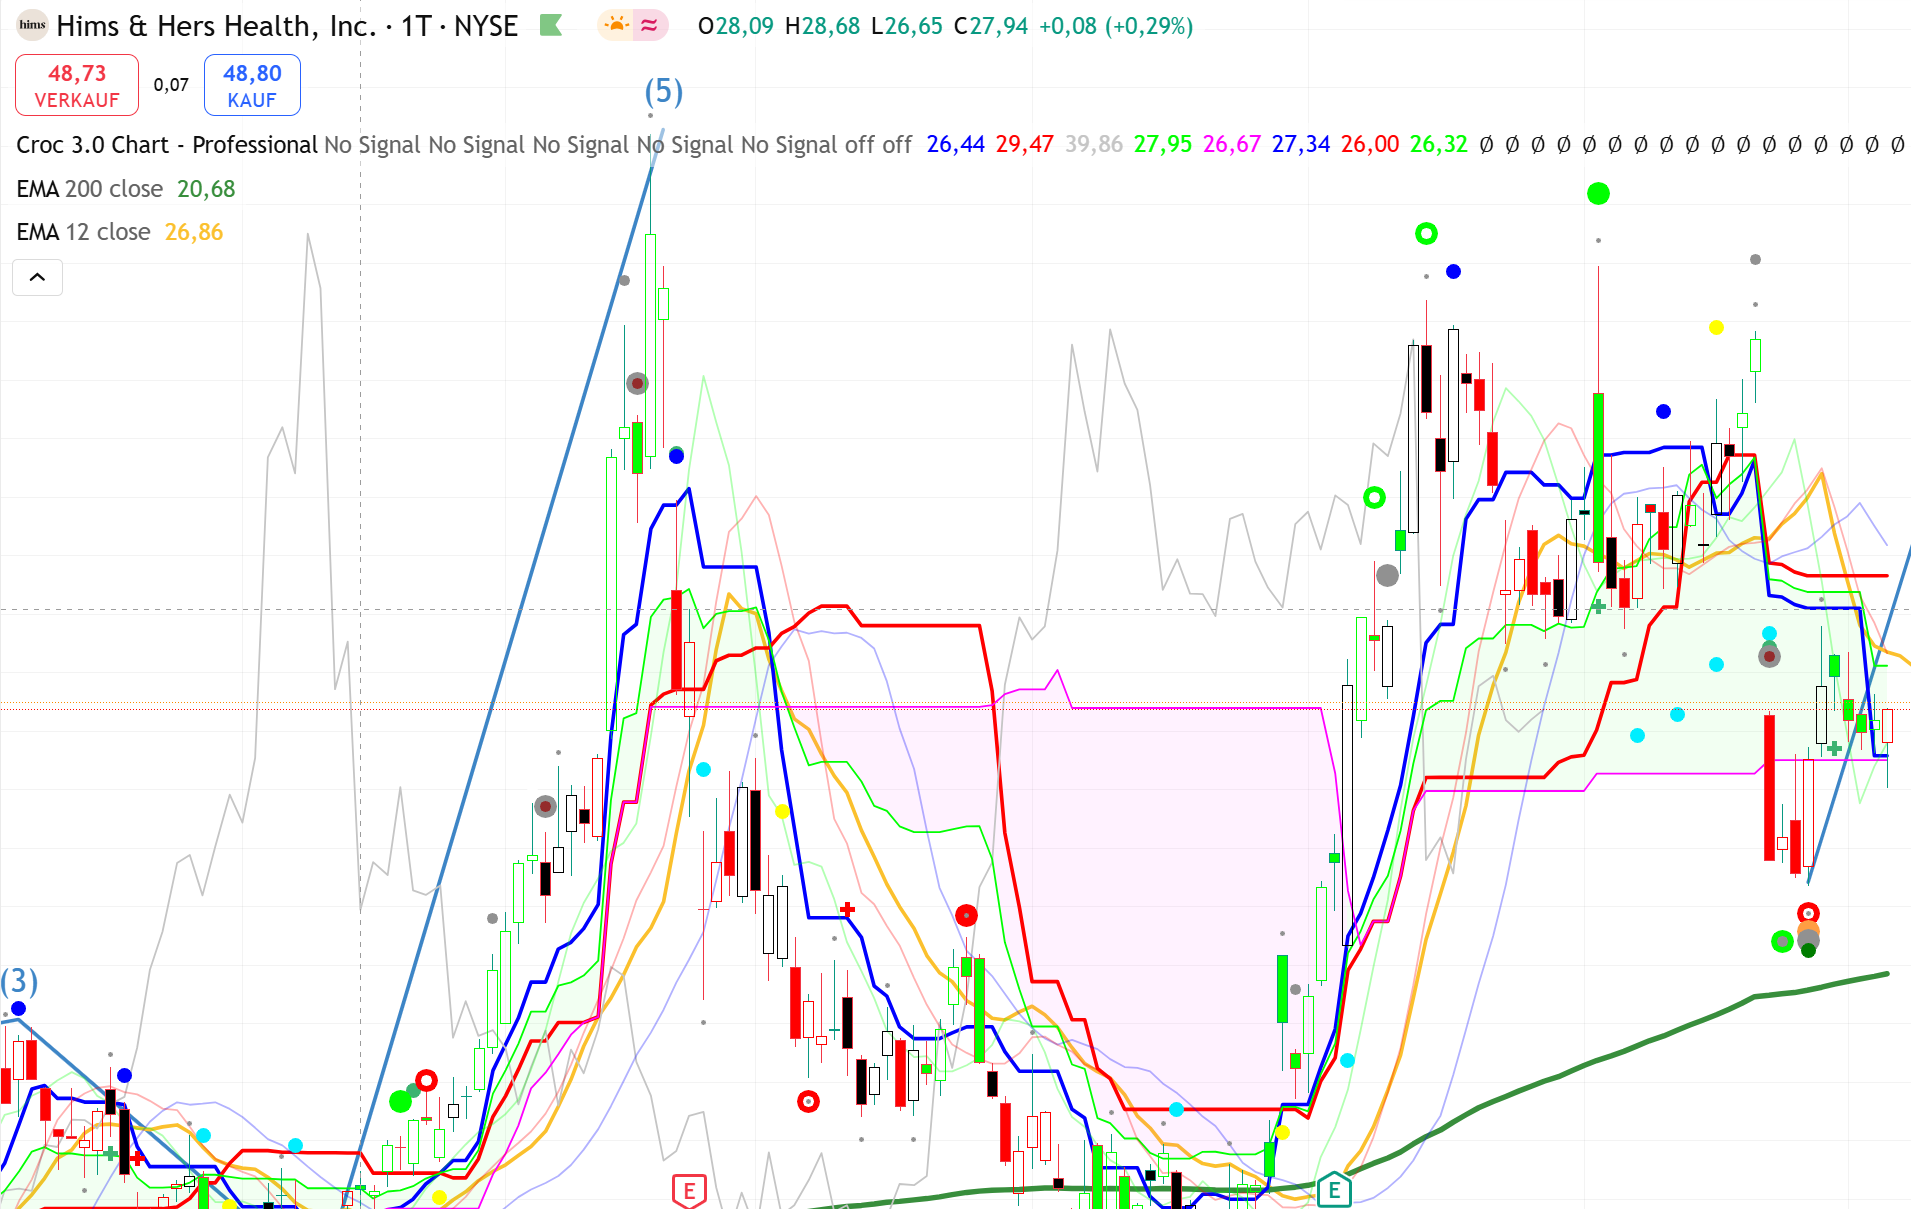Select the (3) Elliott wave label

tap(19, 981)
